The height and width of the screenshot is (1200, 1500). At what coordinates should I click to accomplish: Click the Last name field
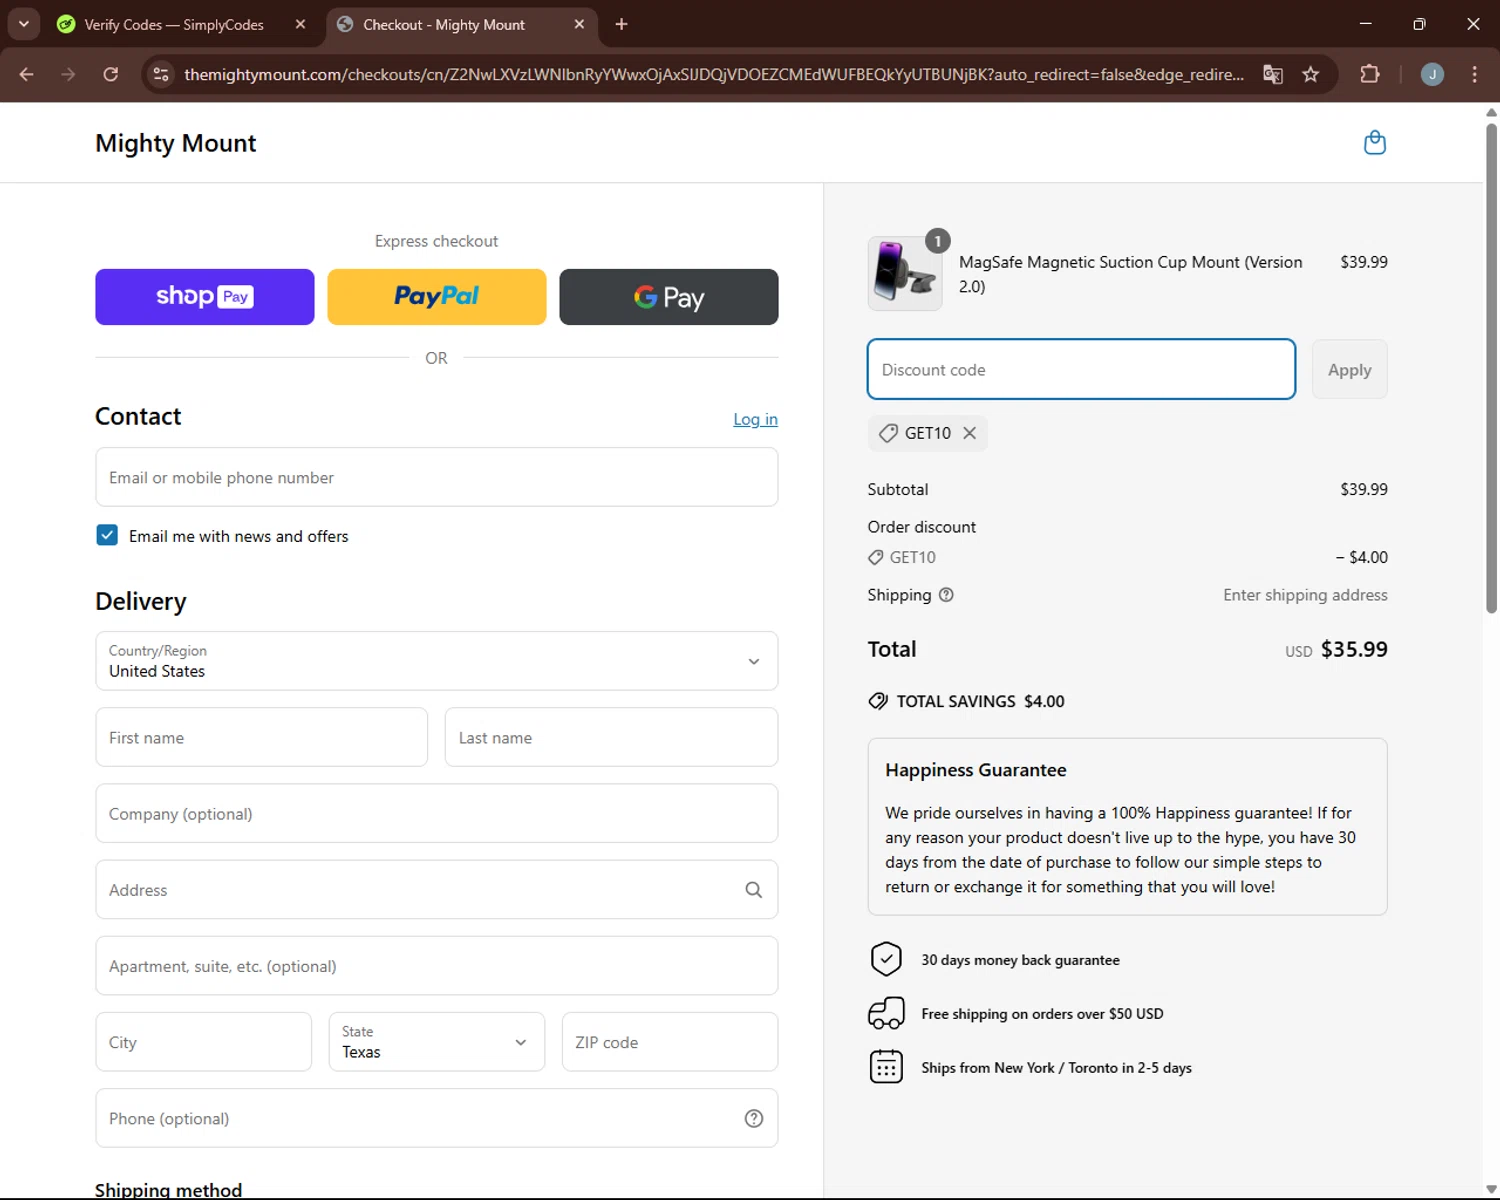pyautogui.click(x=611, y=737)
